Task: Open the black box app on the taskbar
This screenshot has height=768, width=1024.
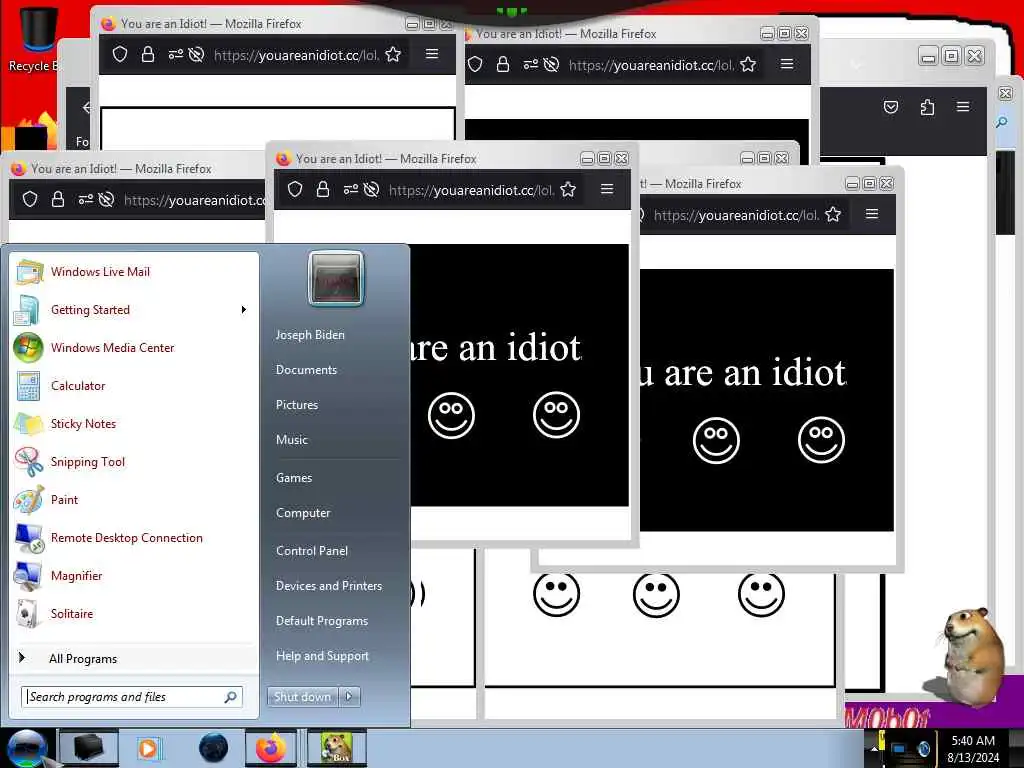Action: (88, 748)
